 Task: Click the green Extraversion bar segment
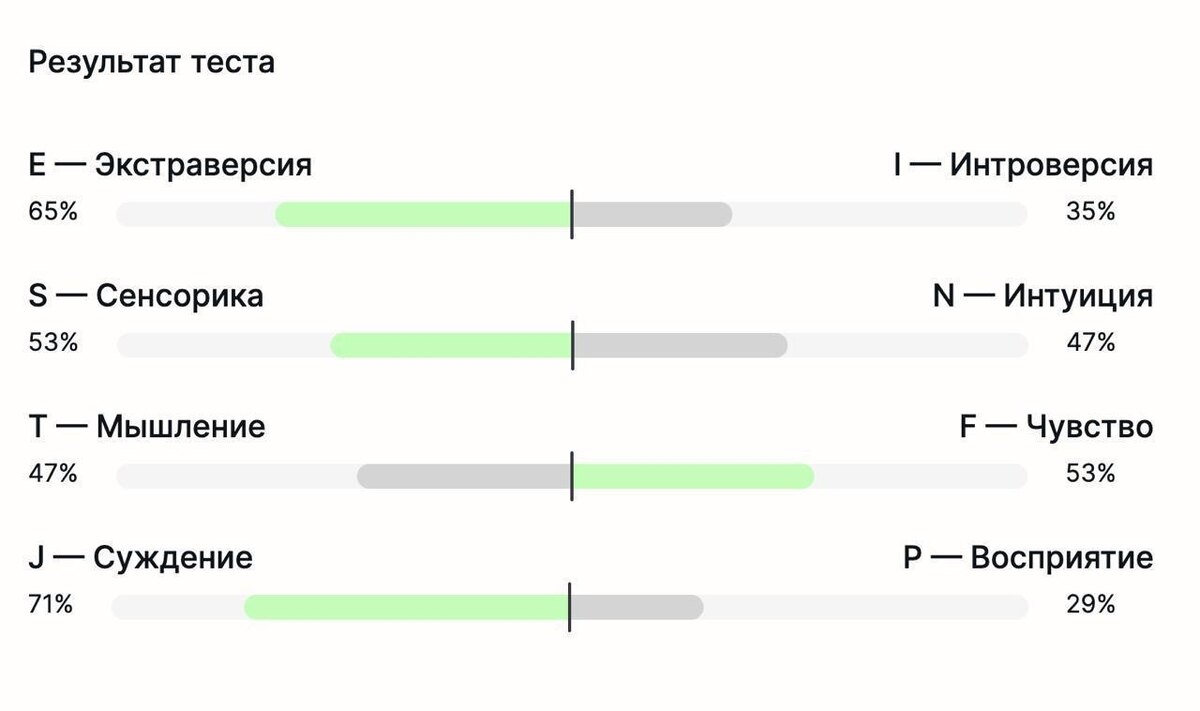(x=423, y=214)
